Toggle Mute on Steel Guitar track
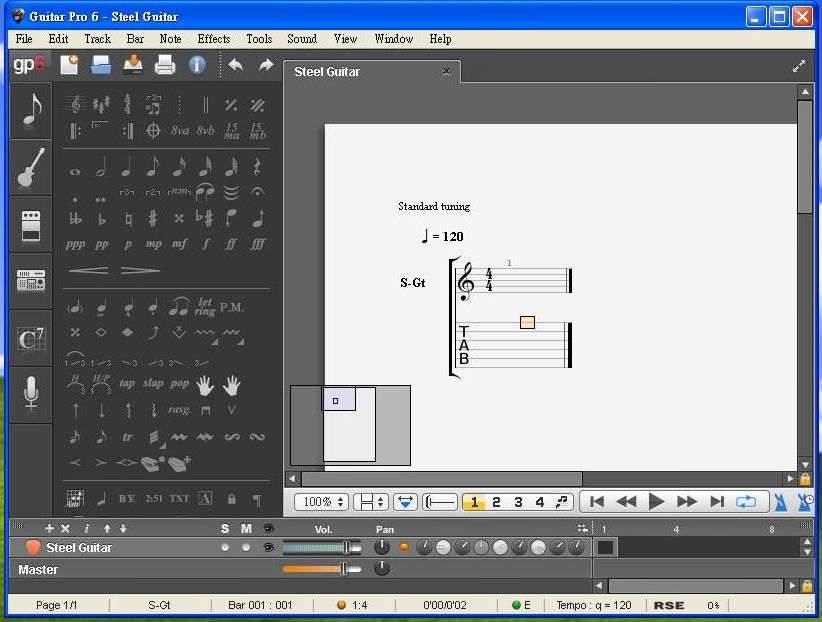The image size is (822, 622). [246, 548]
